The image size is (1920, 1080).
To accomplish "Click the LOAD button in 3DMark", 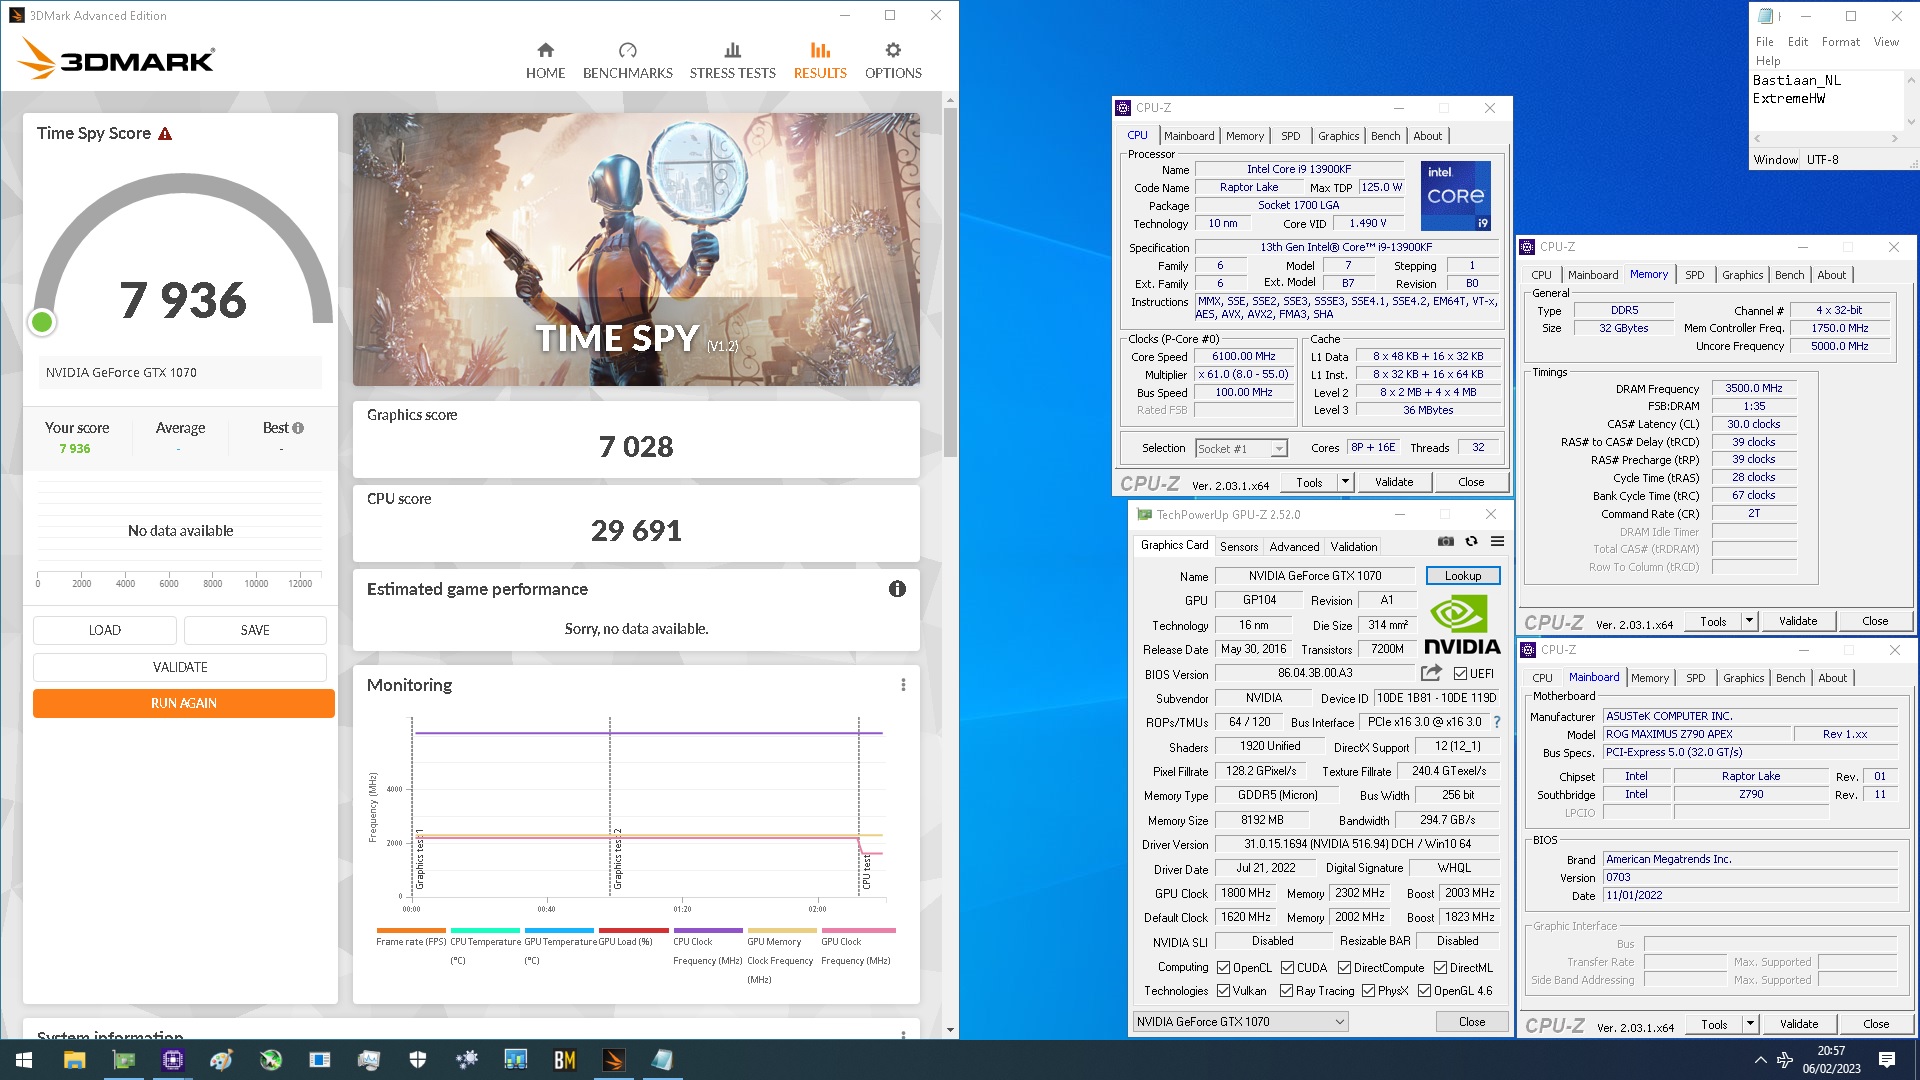I will pos(105,630).
